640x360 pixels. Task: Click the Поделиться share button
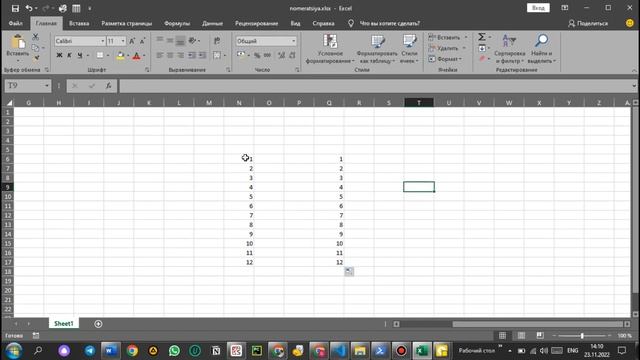(588, 23)
